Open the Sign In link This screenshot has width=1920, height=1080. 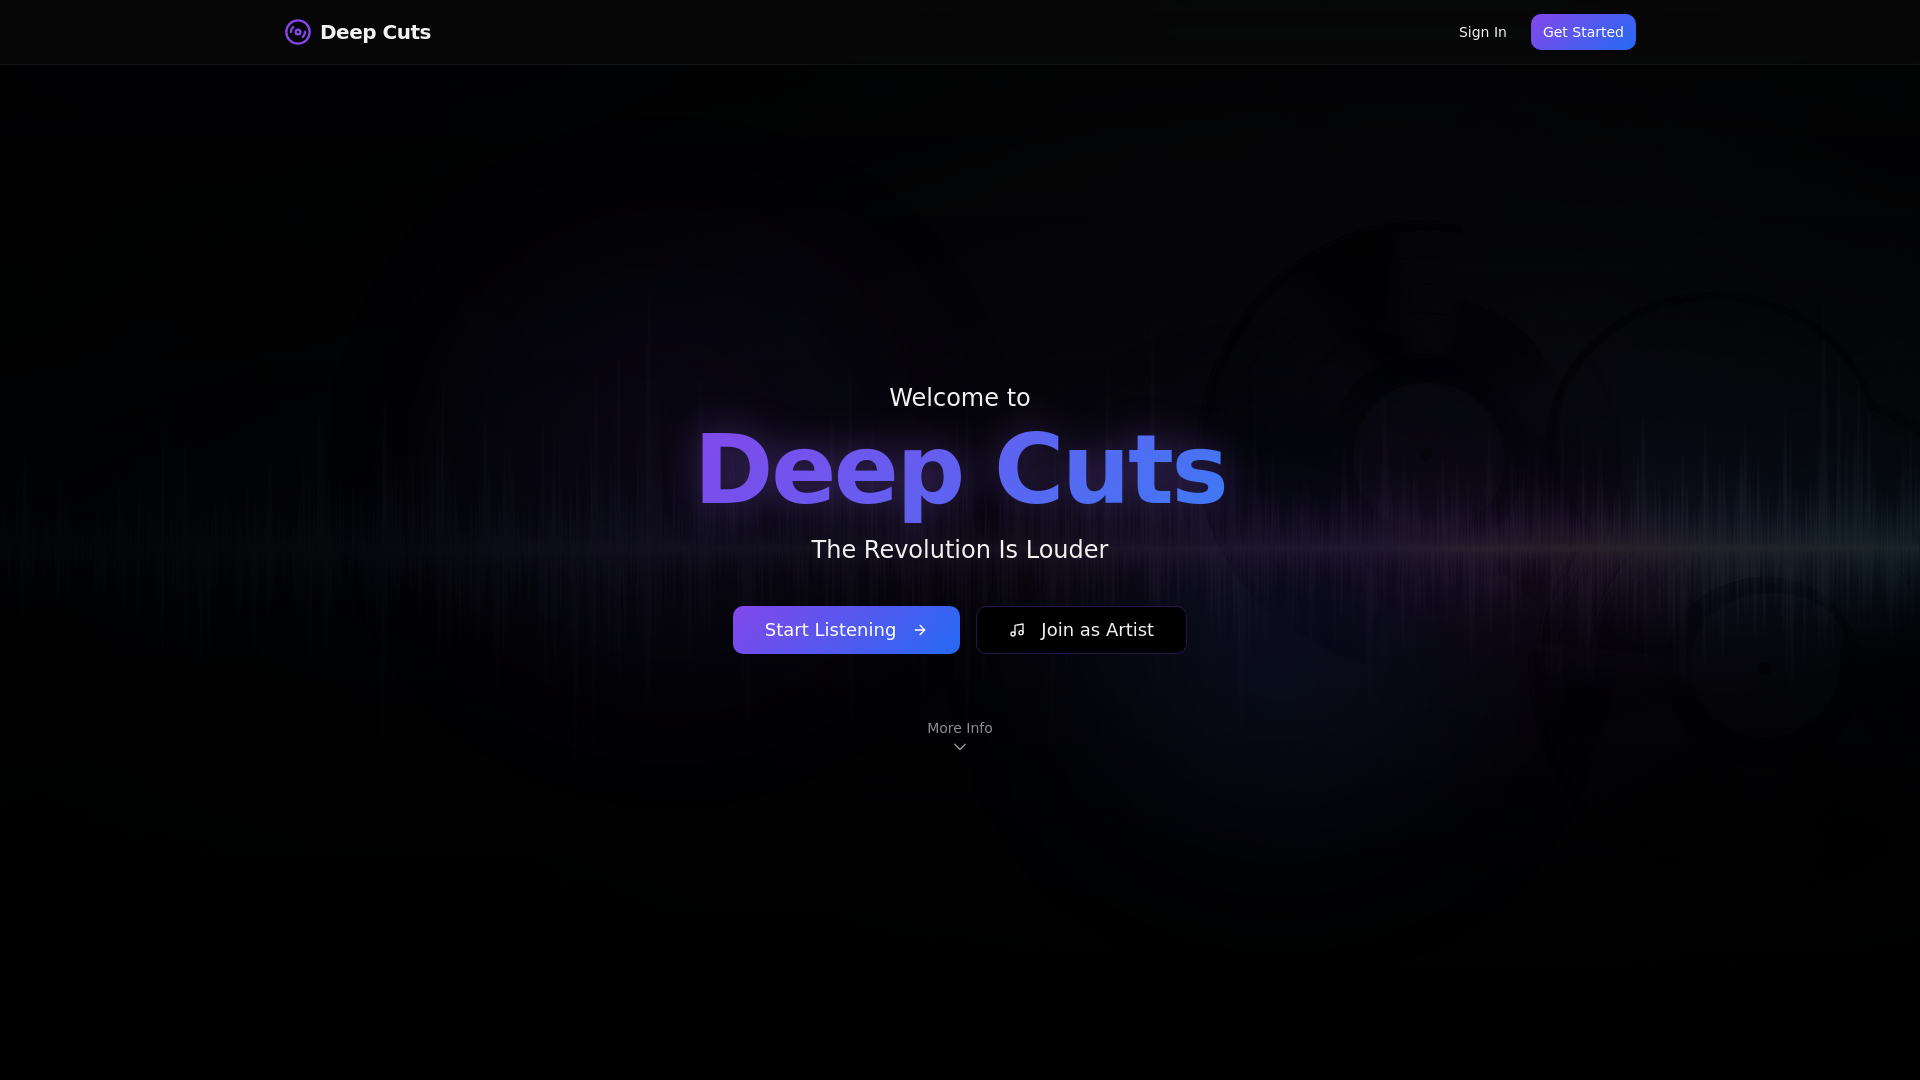pos(1482,32)
